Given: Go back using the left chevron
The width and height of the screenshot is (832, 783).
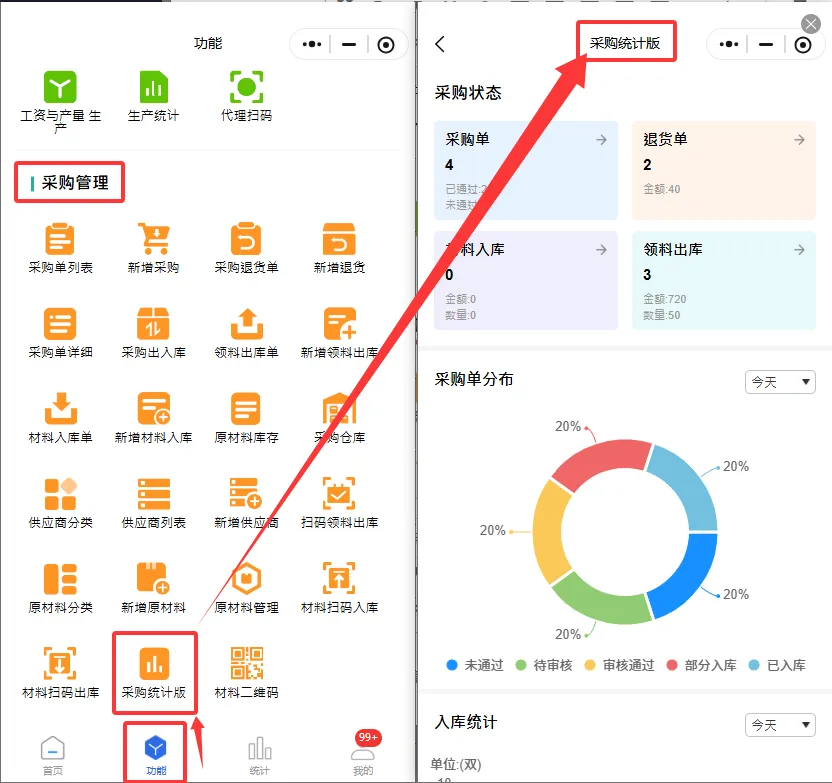Looking at the screenshot, I should (440, 44).
